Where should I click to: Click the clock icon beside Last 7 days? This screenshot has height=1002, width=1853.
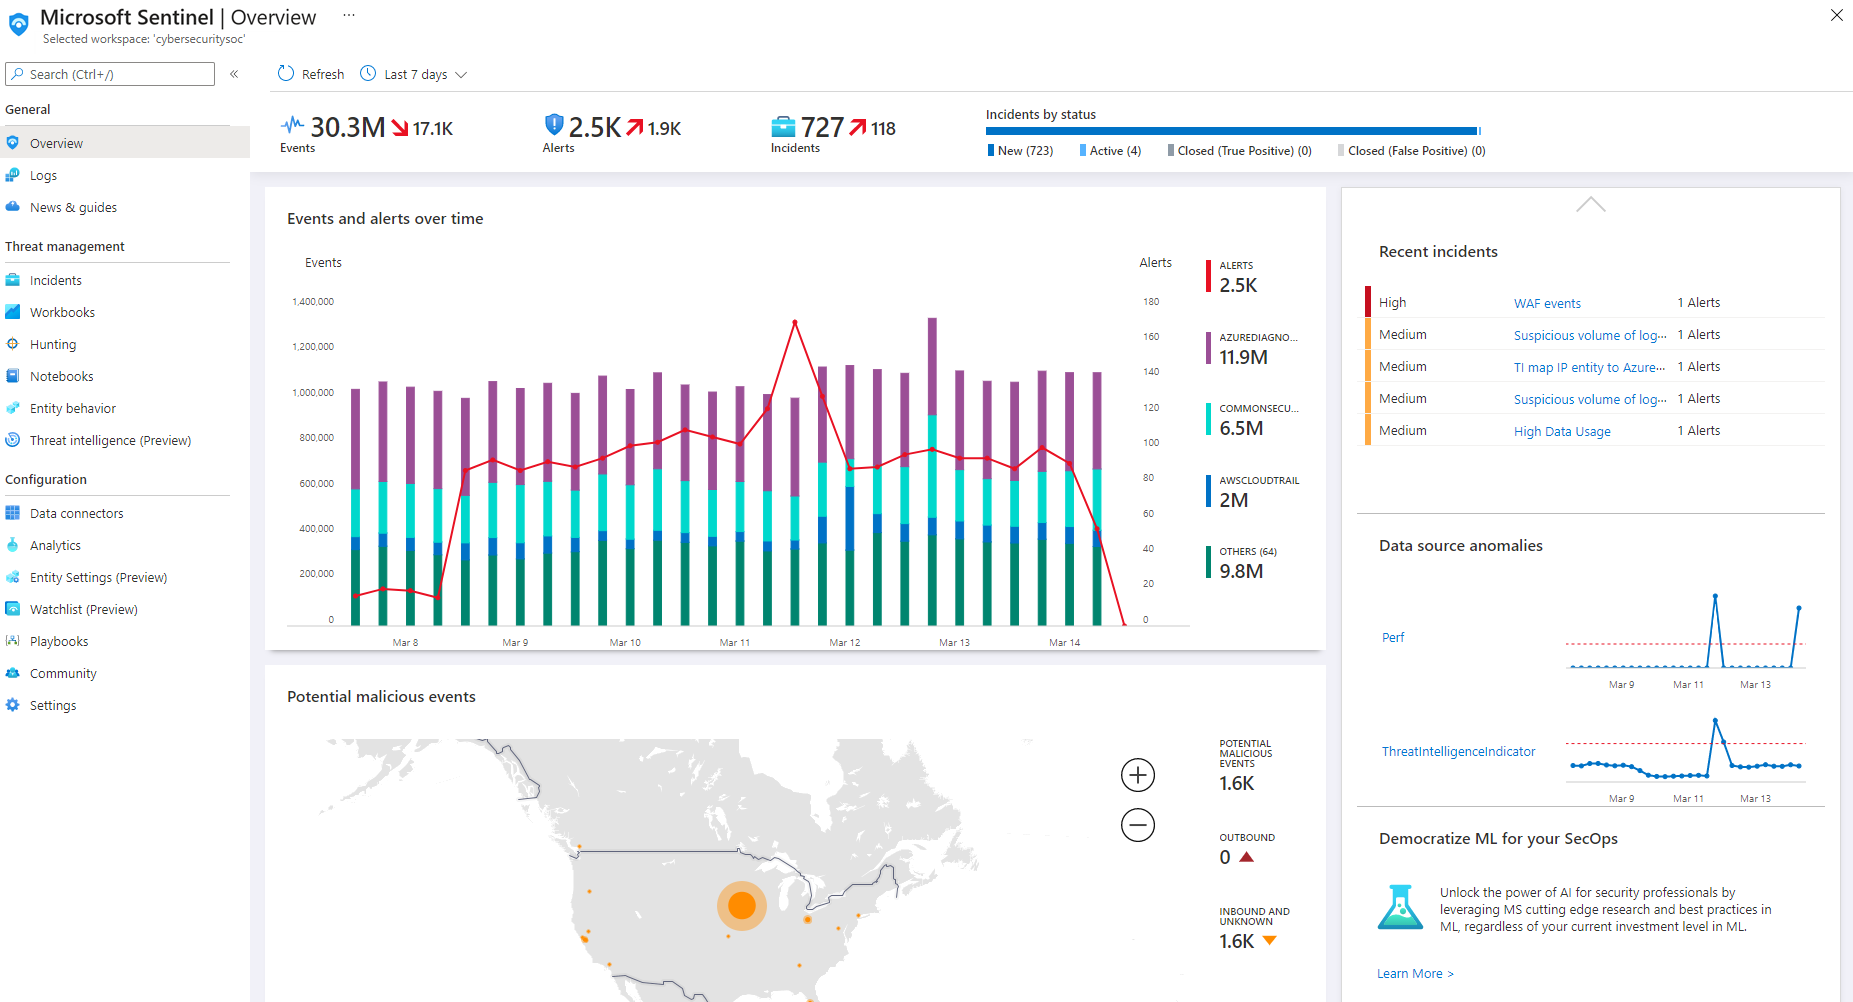[368, 73]
